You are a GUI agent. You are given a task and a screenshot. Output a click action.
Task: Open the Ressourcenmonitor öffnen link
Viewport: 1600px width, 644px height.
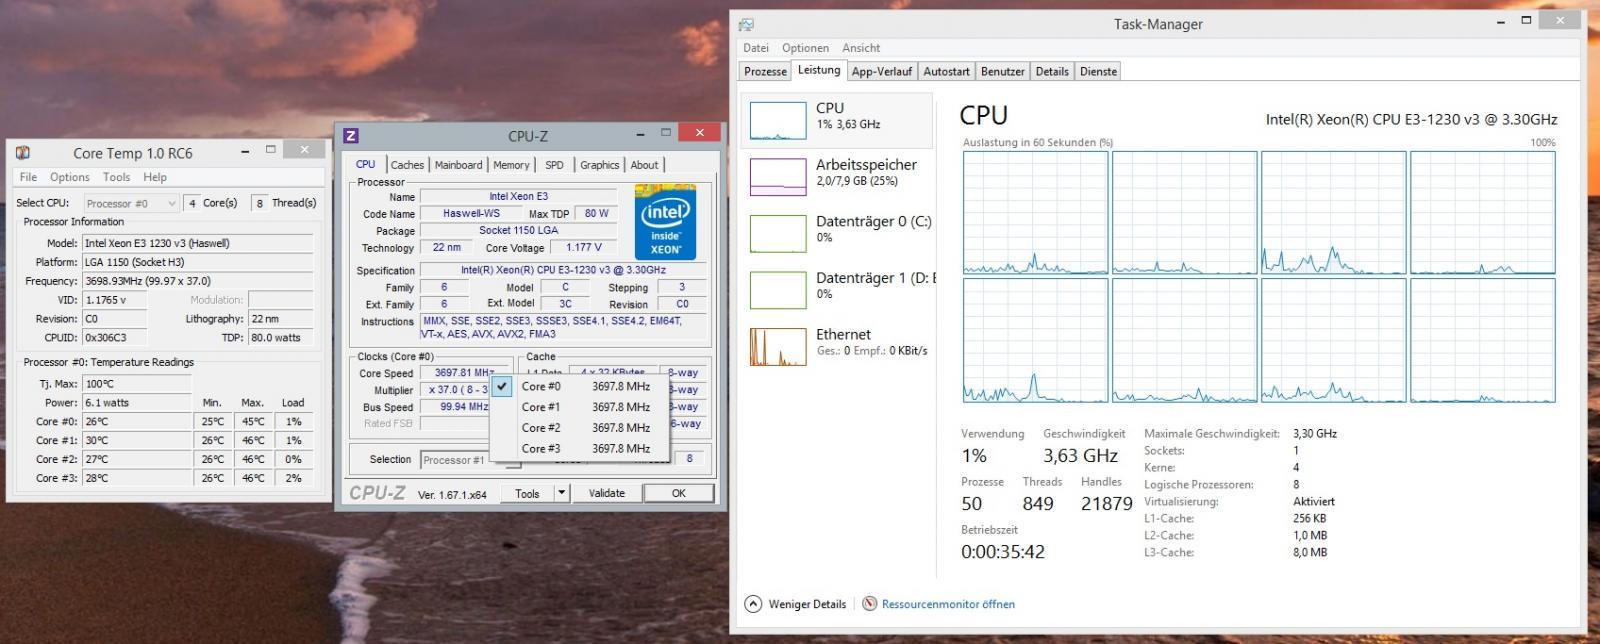pyautogui.click(x=948, y=604)
